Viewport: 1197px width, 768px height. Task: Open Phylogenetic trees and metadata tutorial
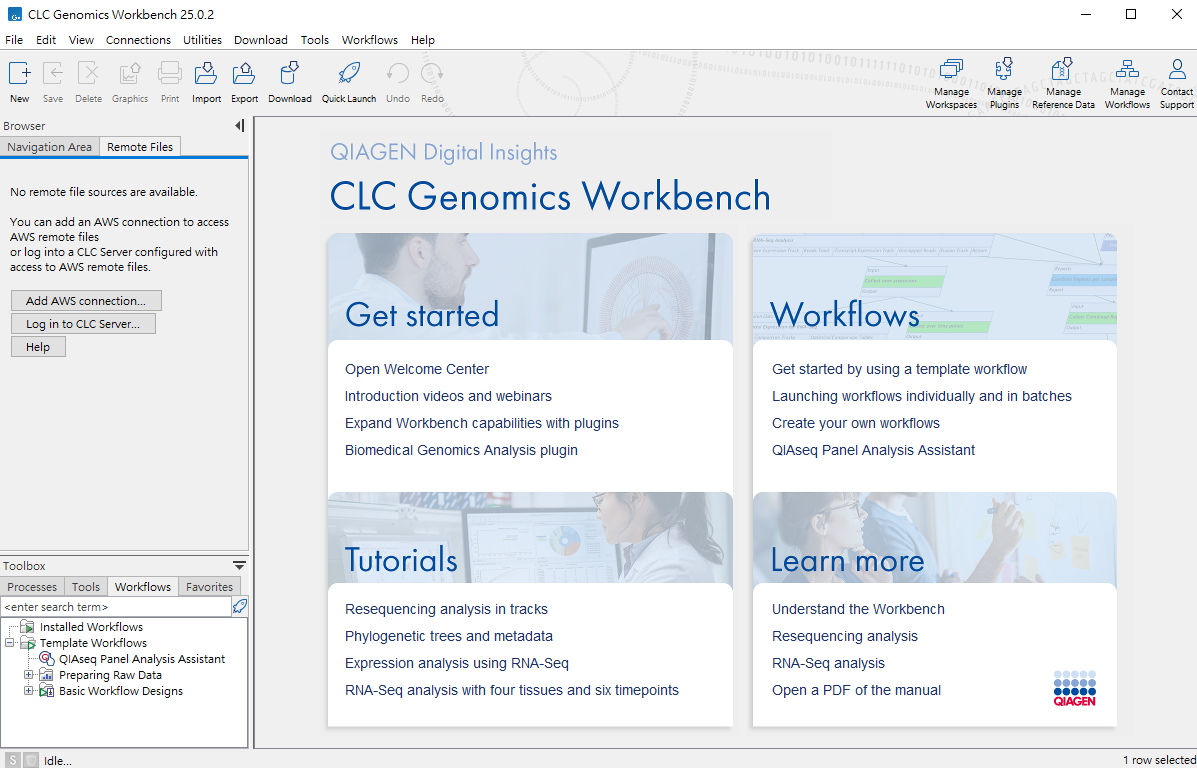pyautogui.click(x=448, y=636)
